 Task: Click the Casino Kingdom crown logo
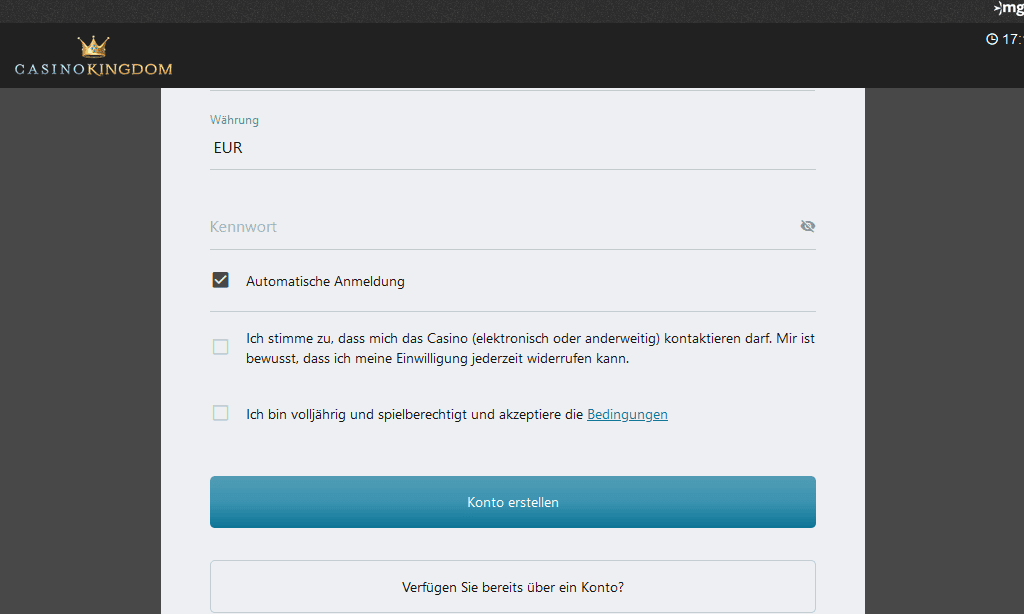tap(93, 57)
